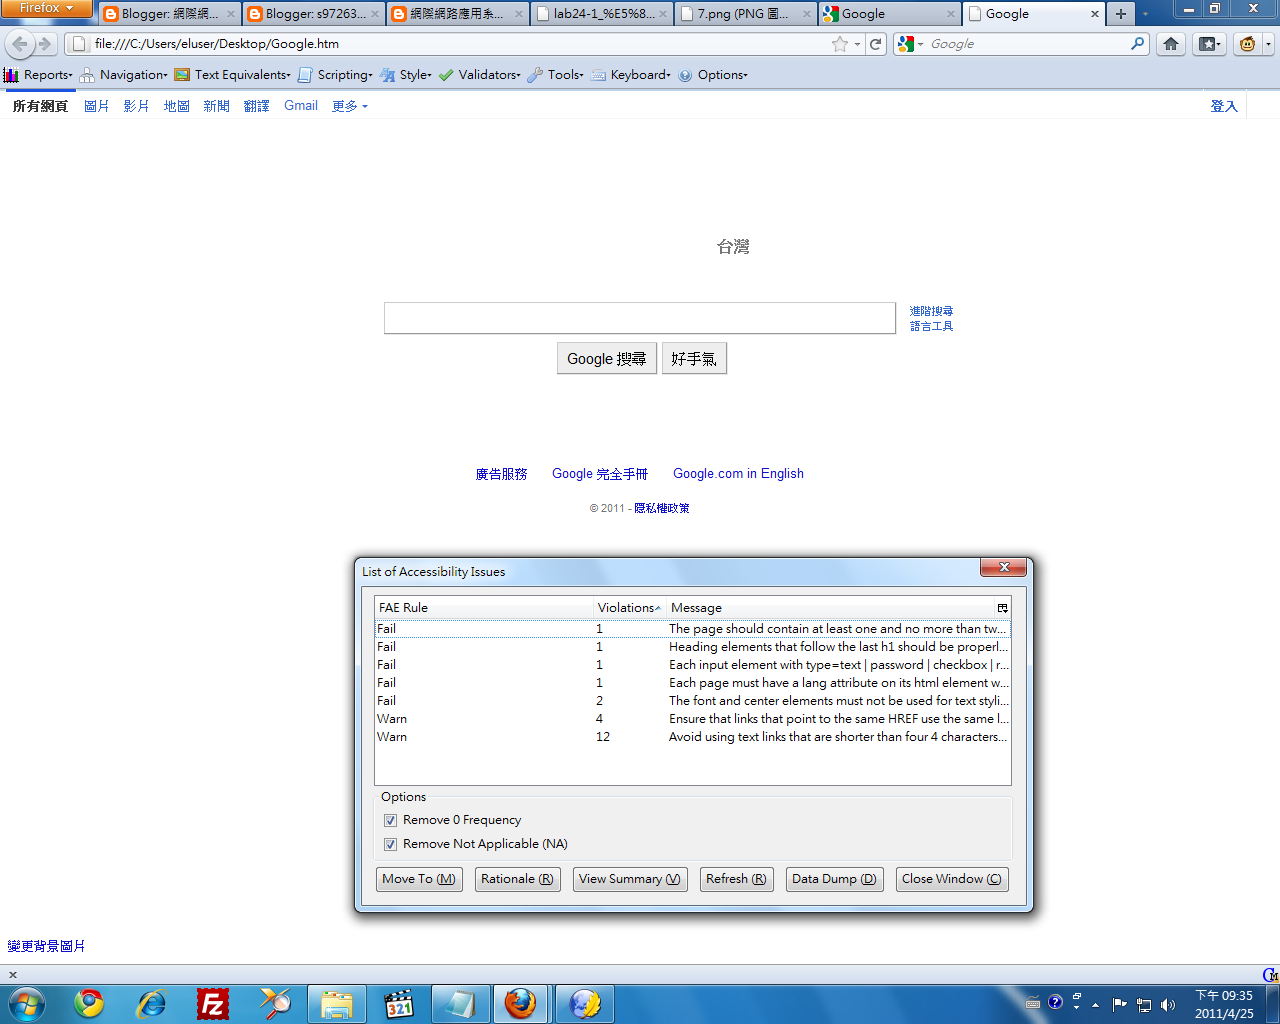Expand the Style toolbar menu
This screenshot has width=1280, height=1024.
coord(405,75)
